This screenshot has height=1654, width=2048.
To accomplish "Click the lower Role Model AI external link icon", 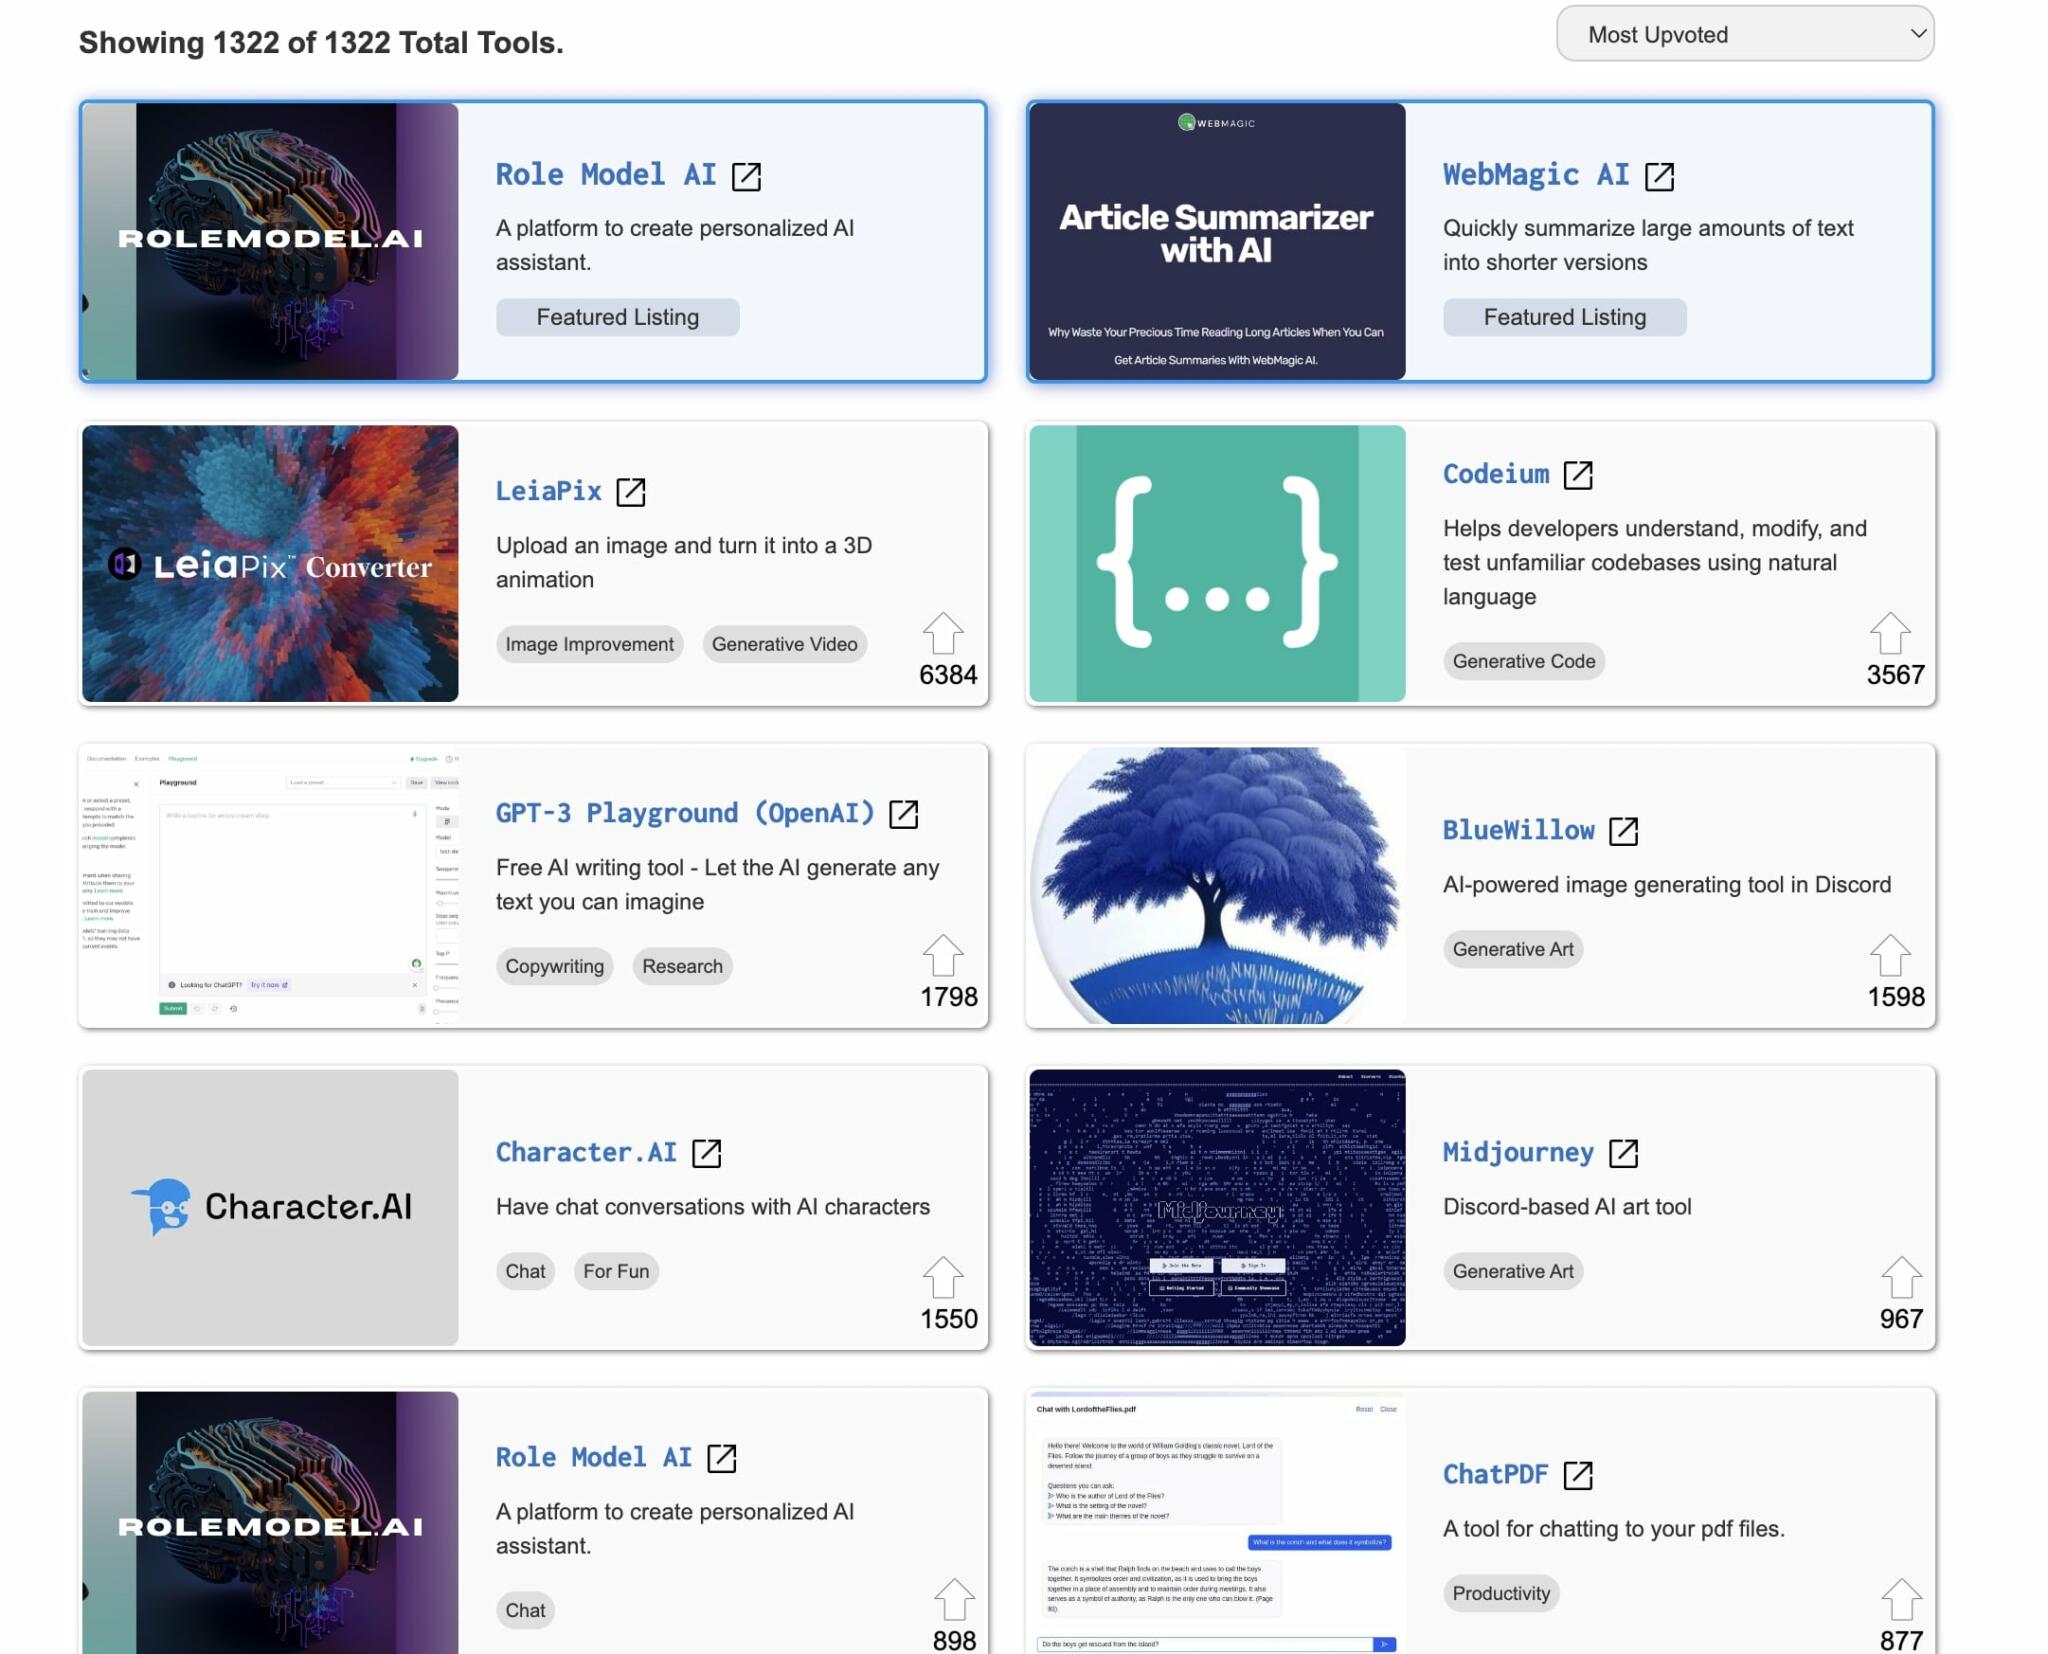I will (723, 1457).
